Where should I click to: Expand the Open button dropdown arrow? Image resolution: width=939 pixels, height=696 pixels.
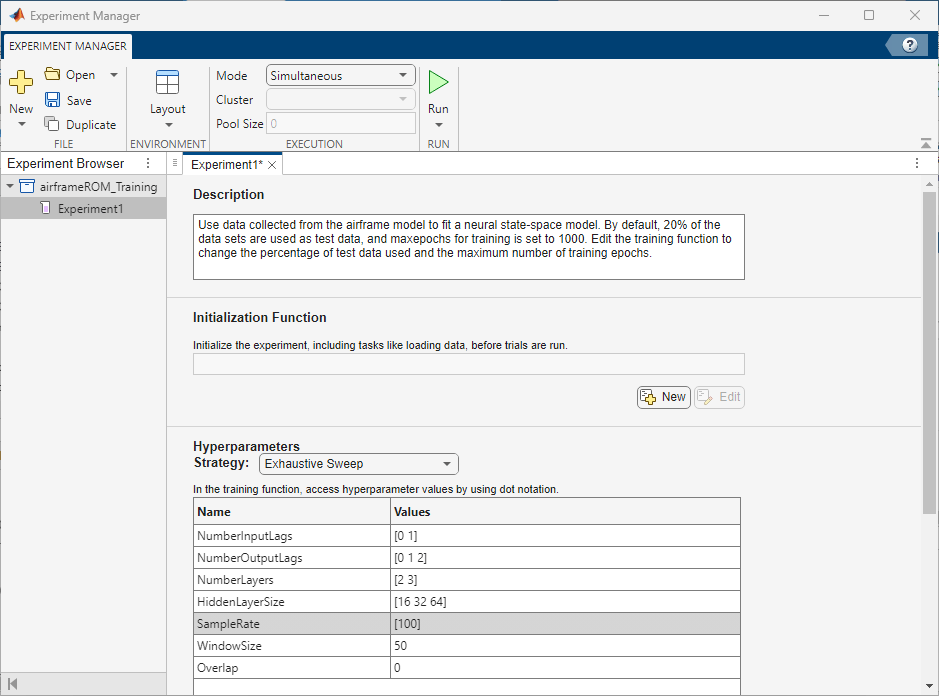(113, 74)
